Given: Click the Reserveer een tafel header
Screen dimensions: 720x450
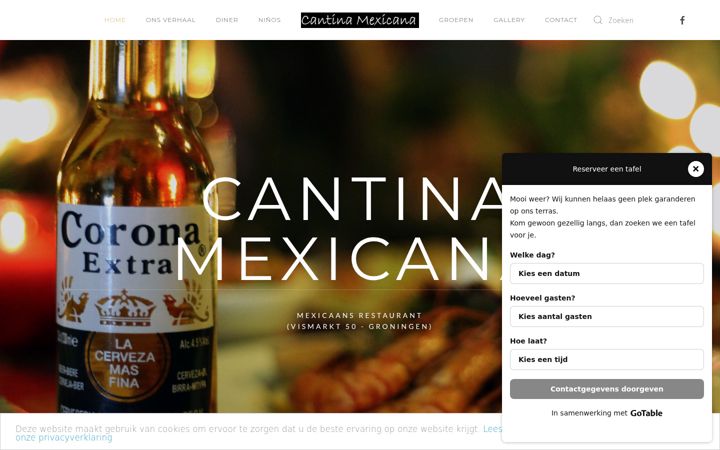Looking at the screenshot, I should tap(607, 169).
